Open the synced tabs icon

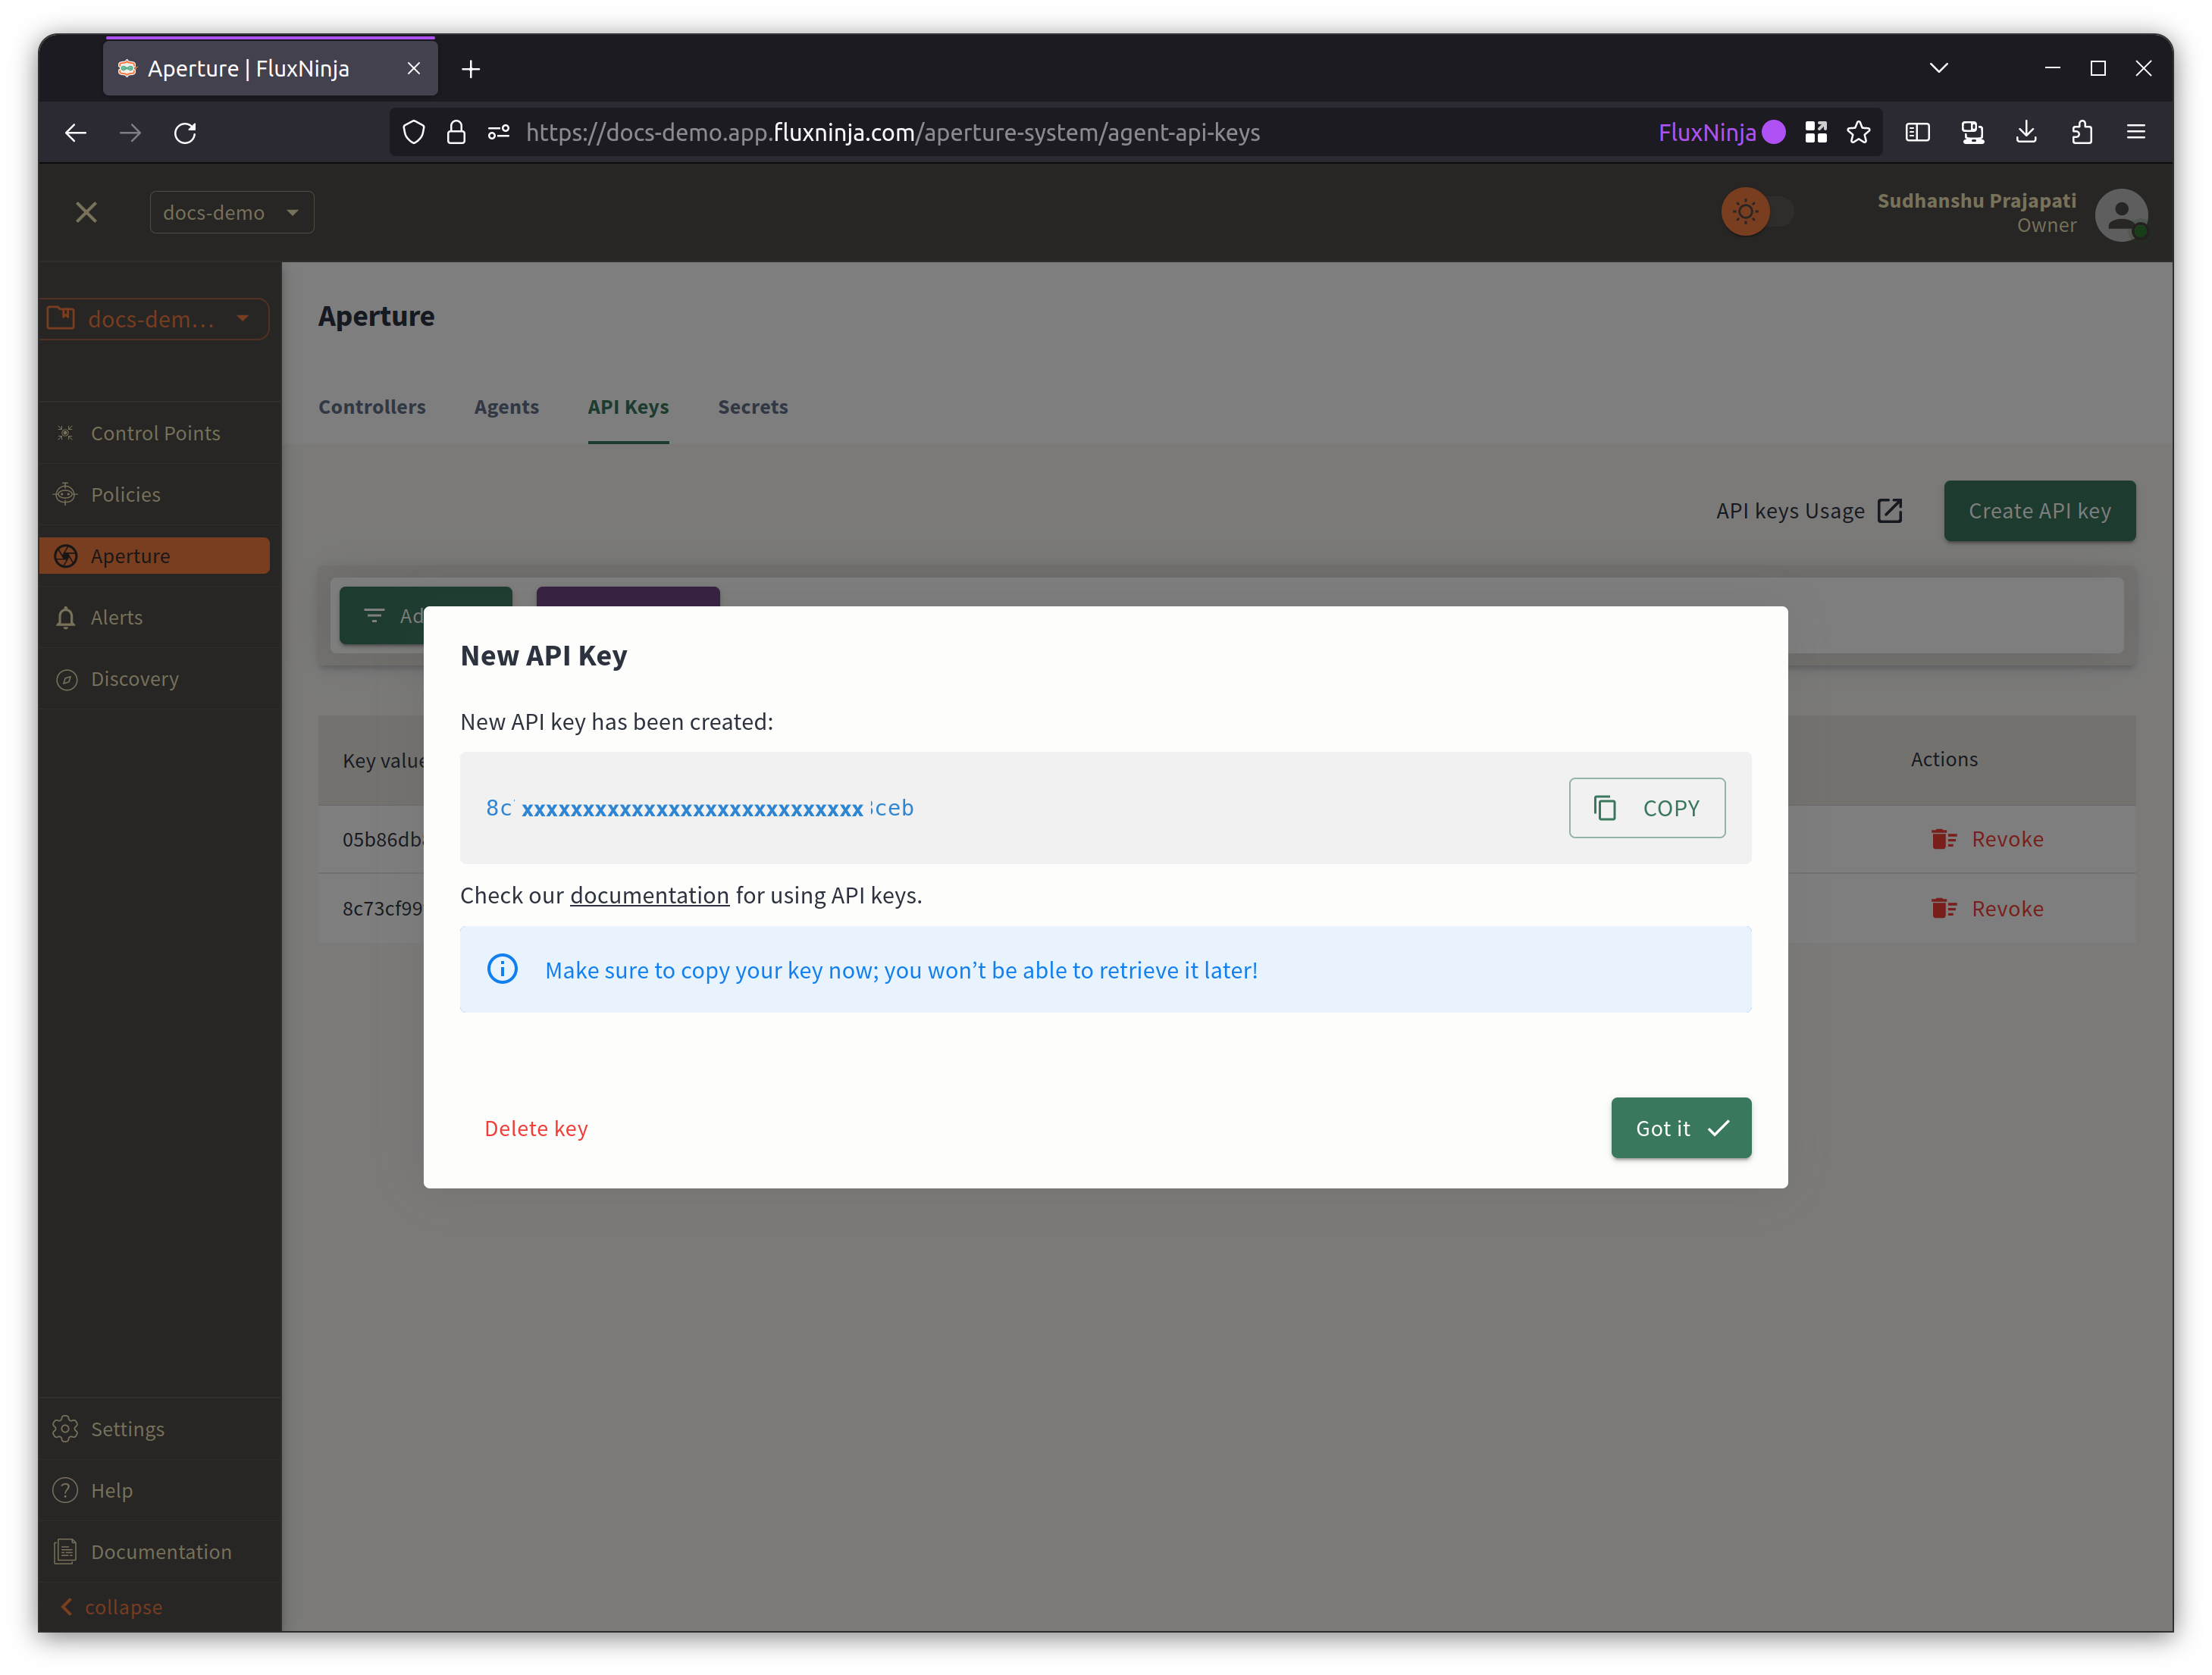point(1972,132)
